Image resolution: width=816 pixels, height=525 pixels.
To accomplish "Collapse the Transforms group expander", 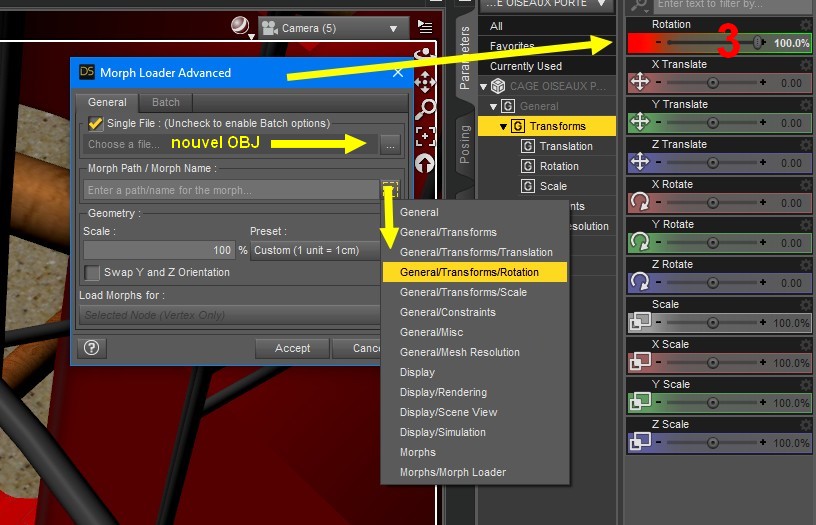I will pyautogui.click(x=503, y=126).
